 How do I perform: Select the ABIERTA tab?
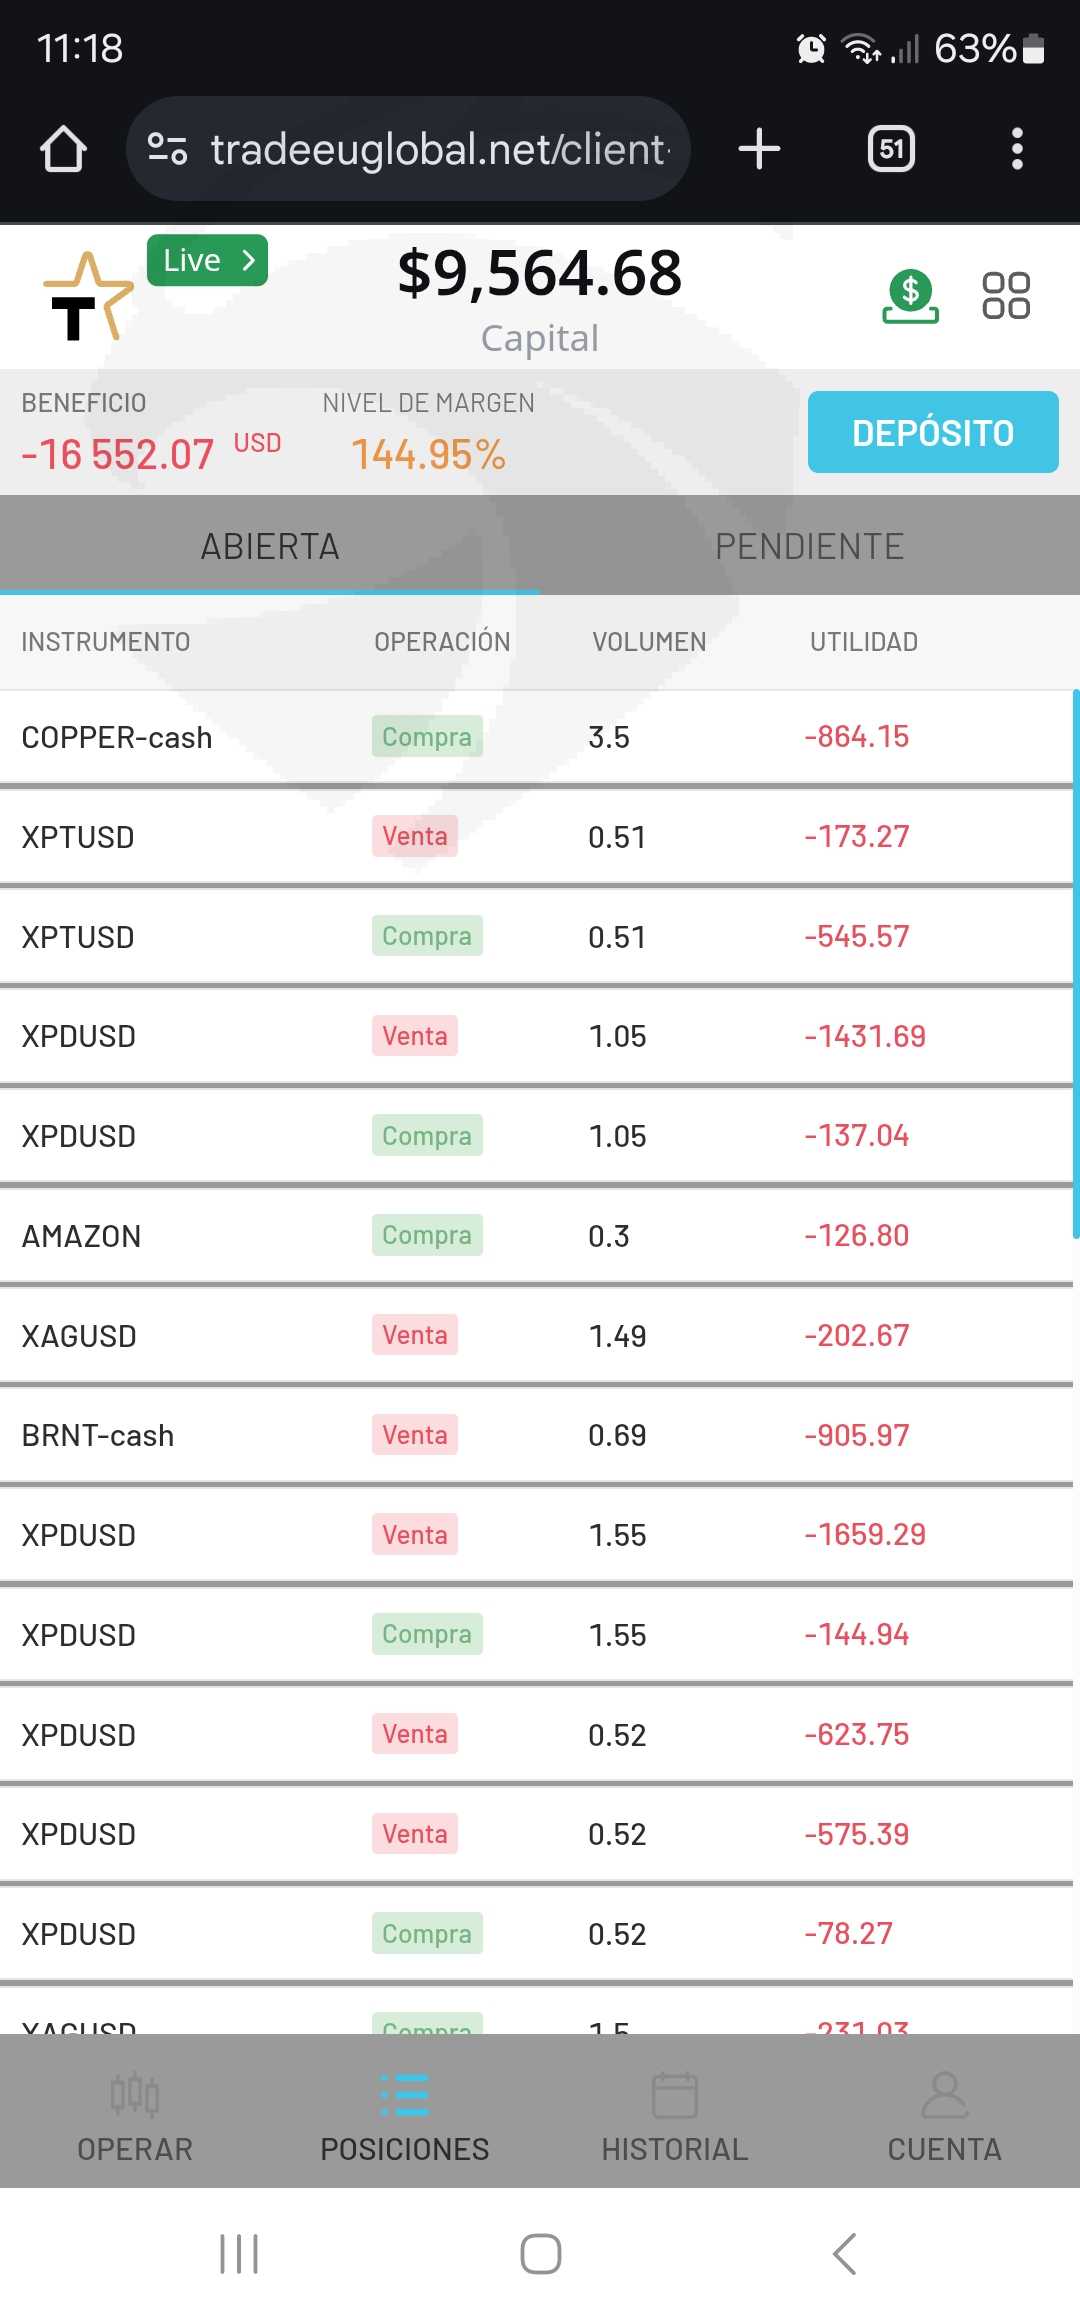270,546
